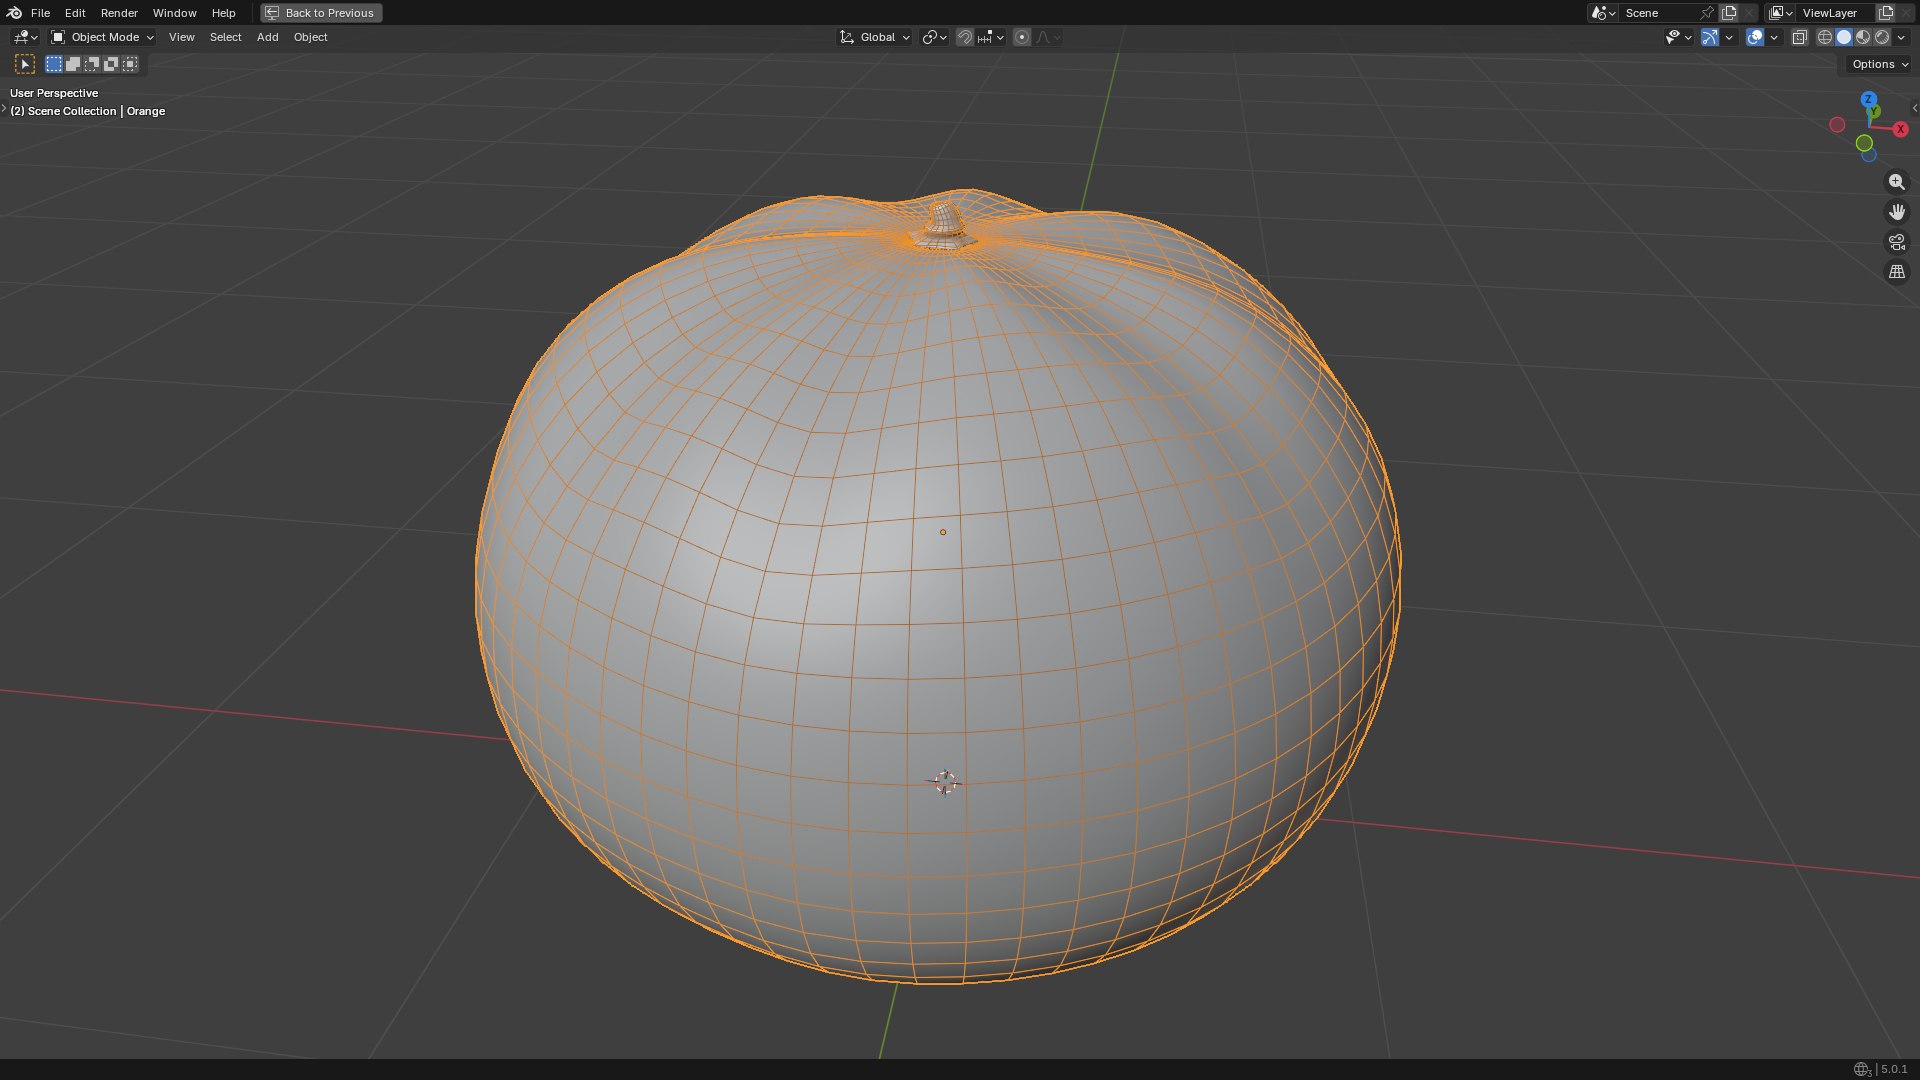Set selection mode to new selection
Image resolution: width=1920 pixels, height=1080 pixels.
tap(54, 64)
